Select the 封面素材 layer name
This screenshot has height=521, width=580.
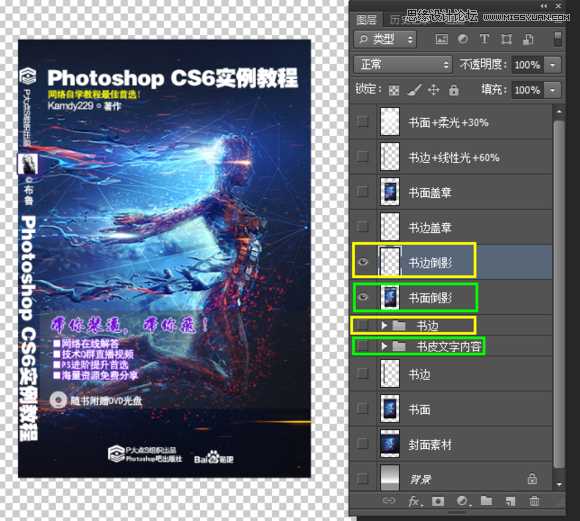point(430,444)
